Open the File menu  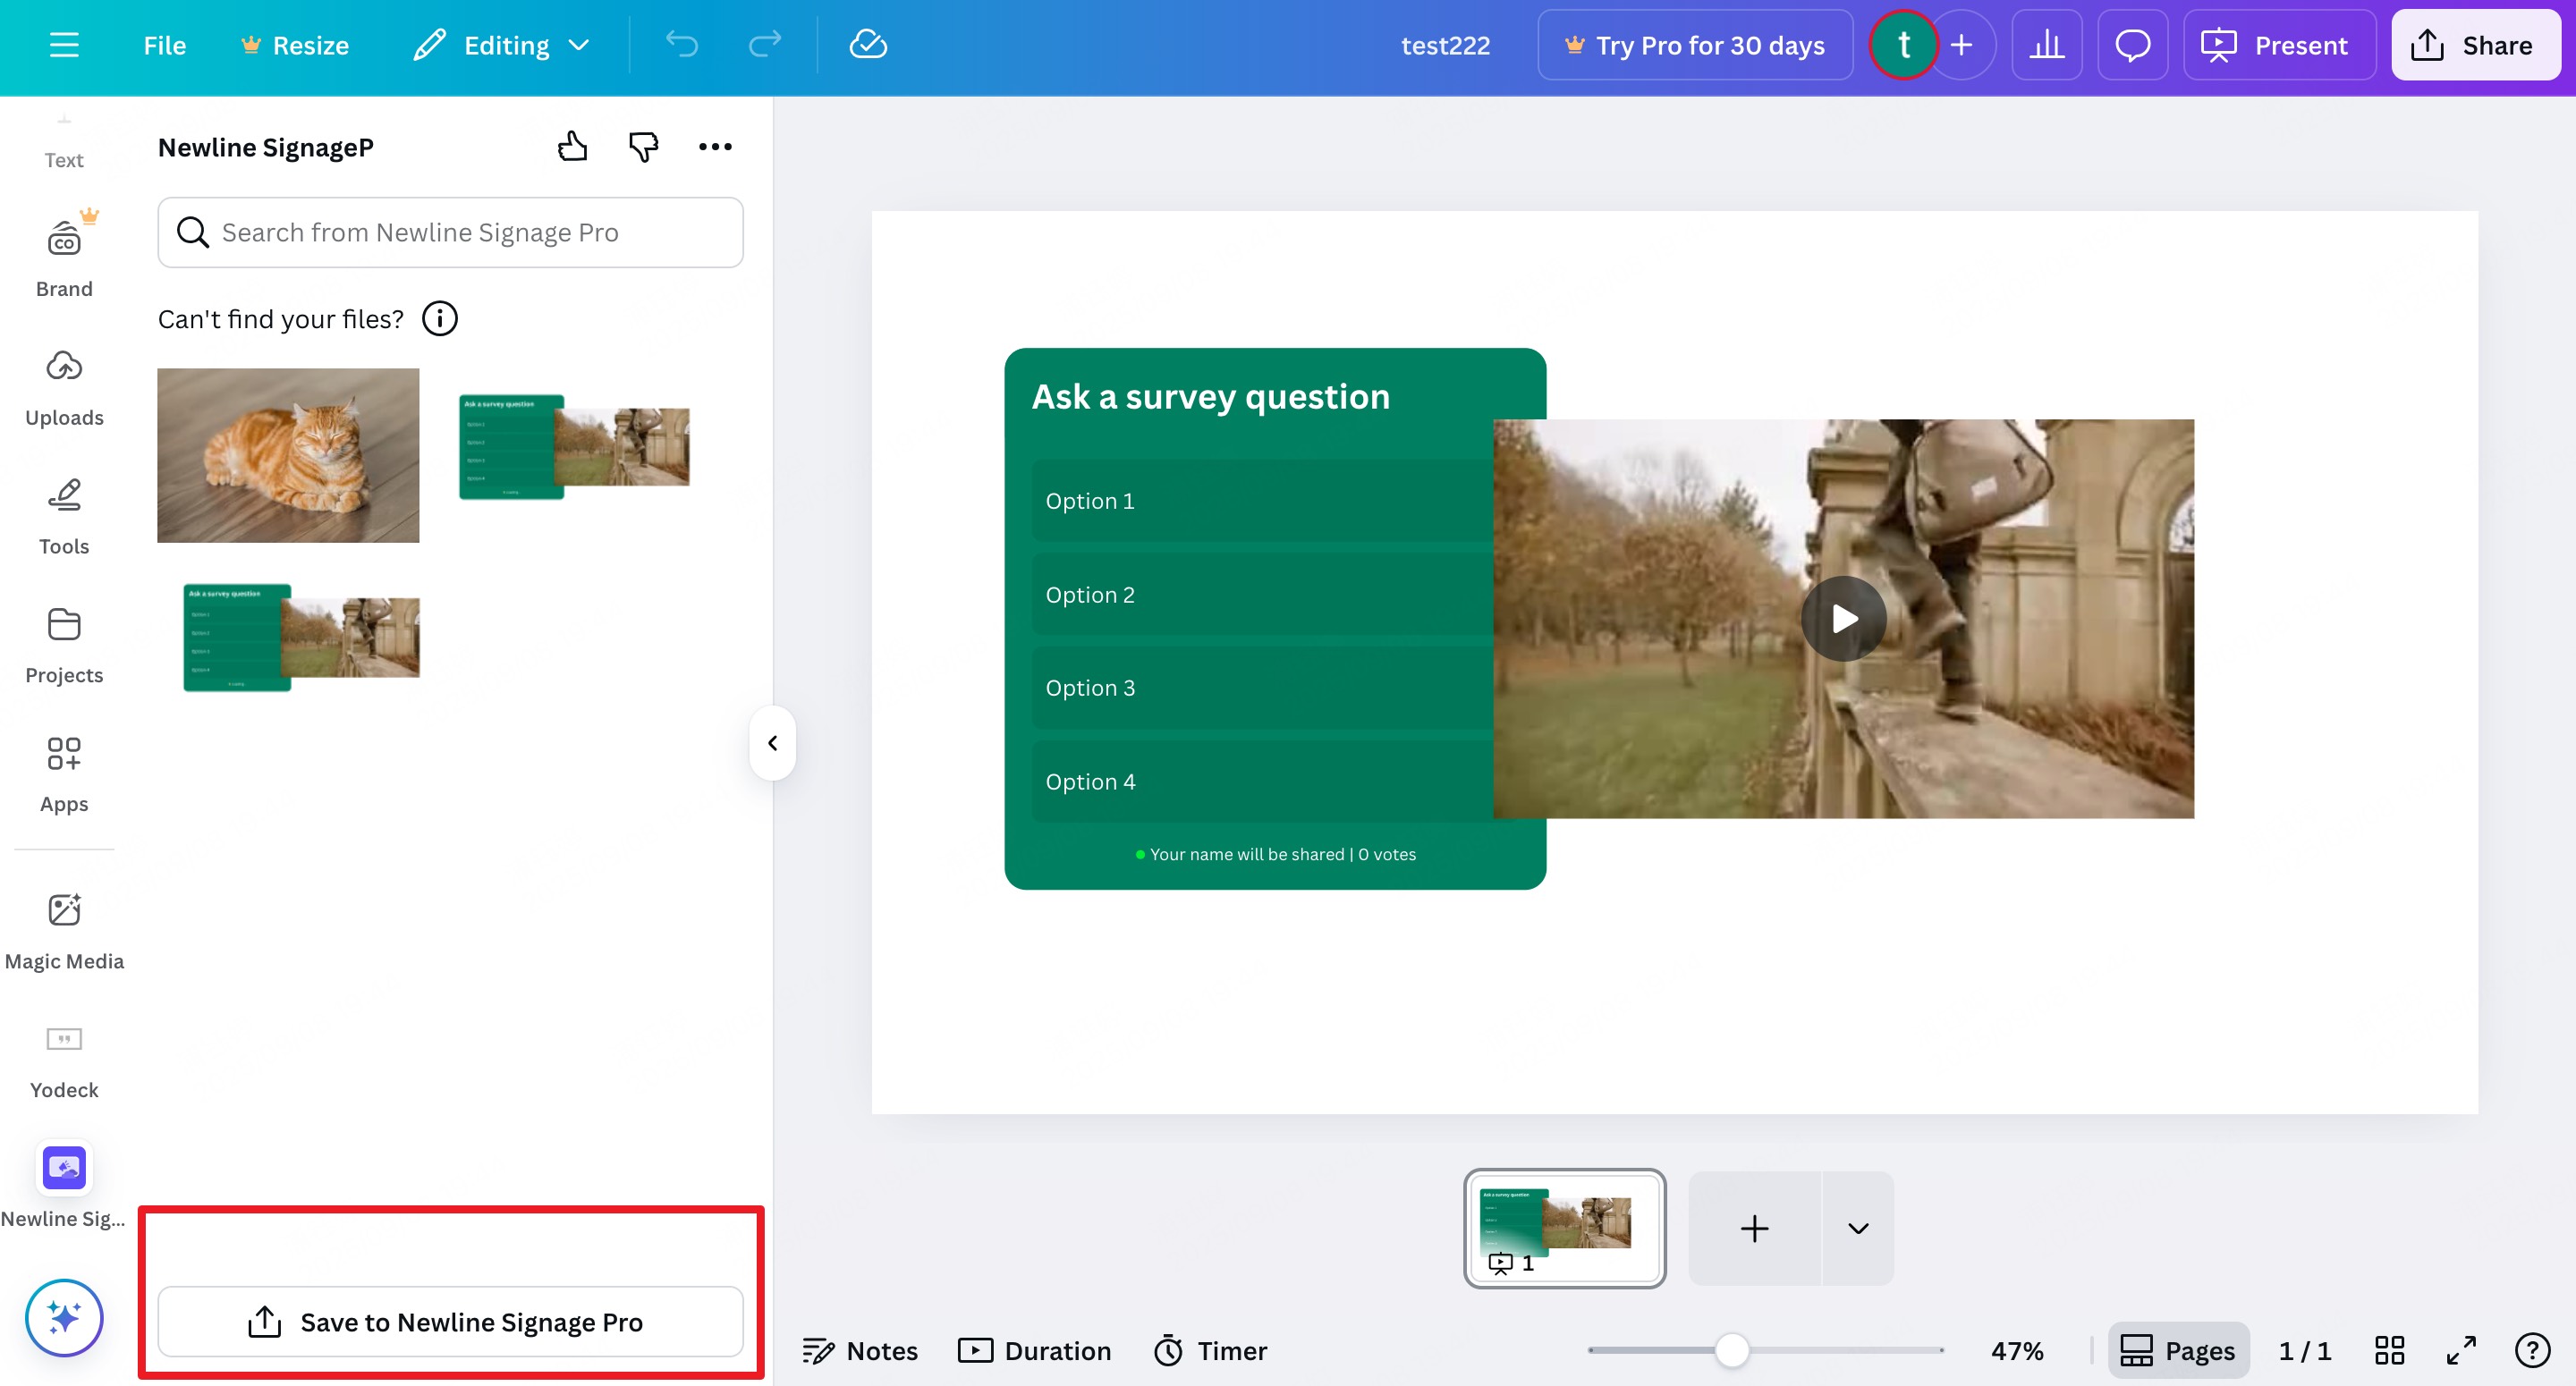(x=164, y=45)
